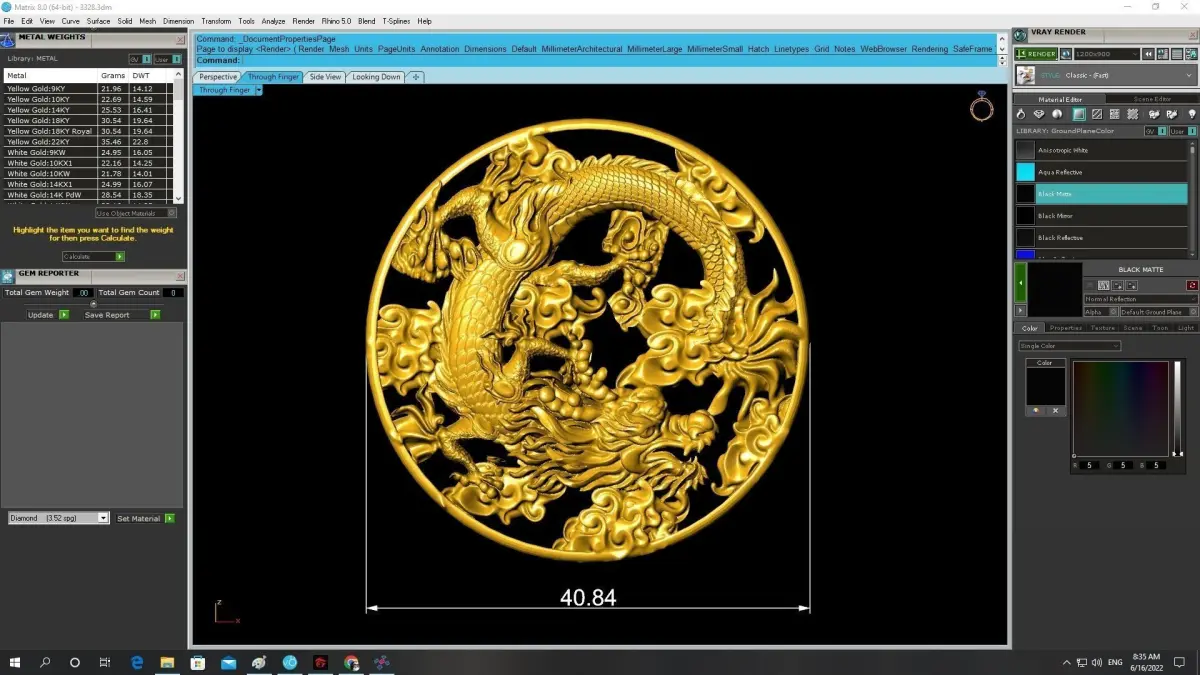
Task: Start rendering with the green RENDER button
Action: click(1035, 54)
